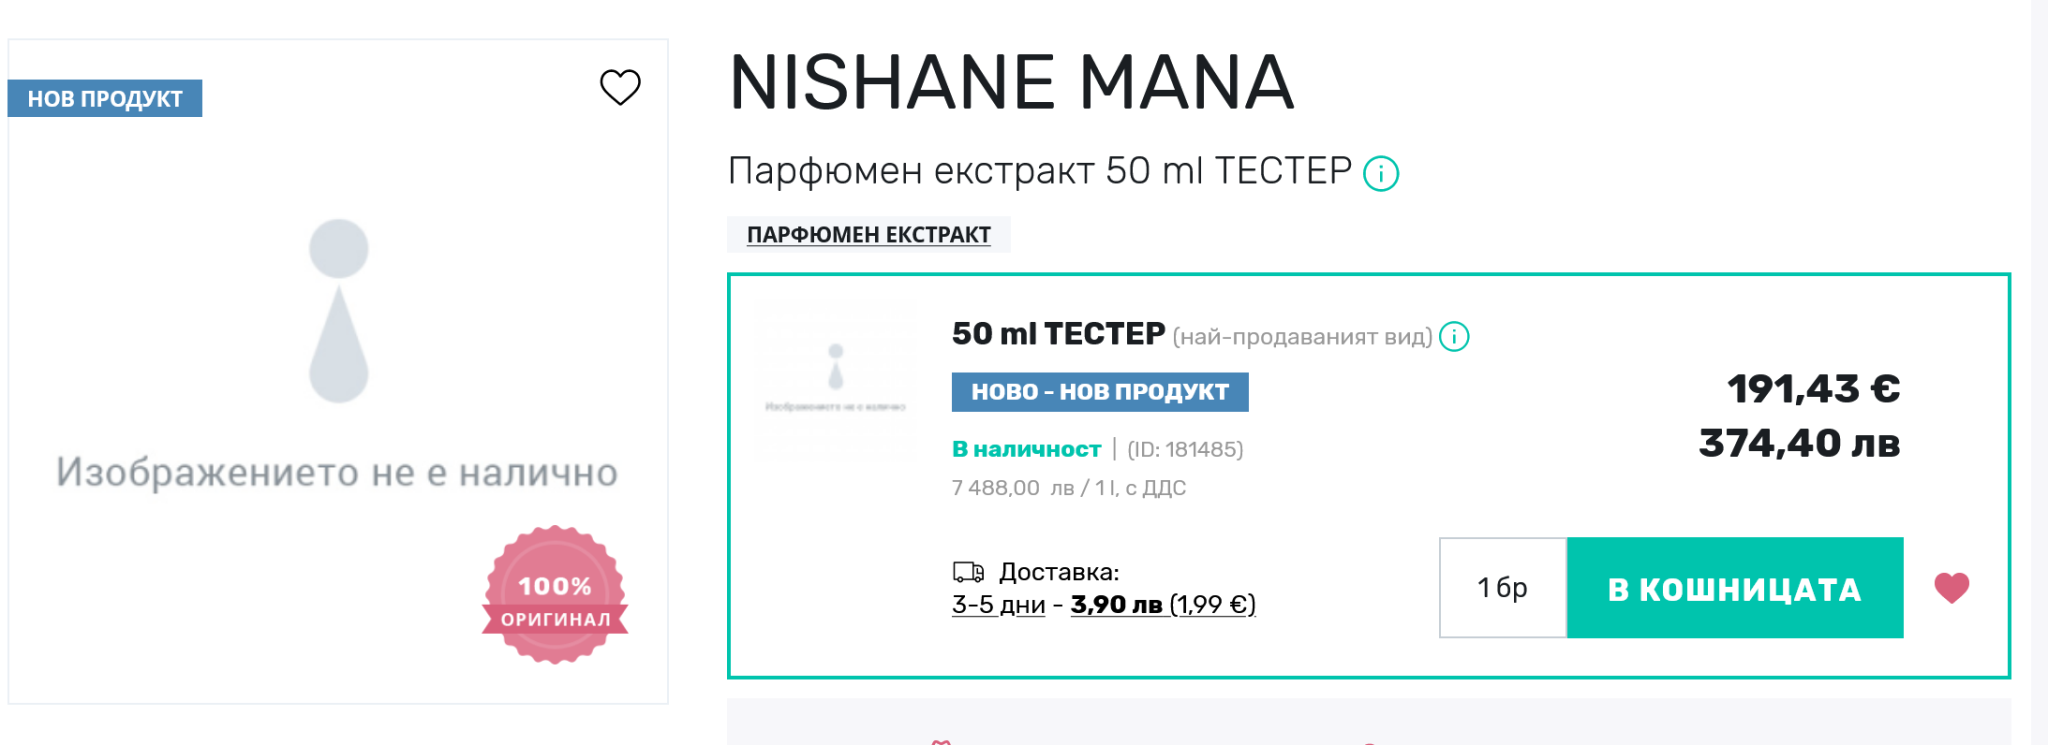Click info icon next to най-продаваният вид

pos(1454,337)
